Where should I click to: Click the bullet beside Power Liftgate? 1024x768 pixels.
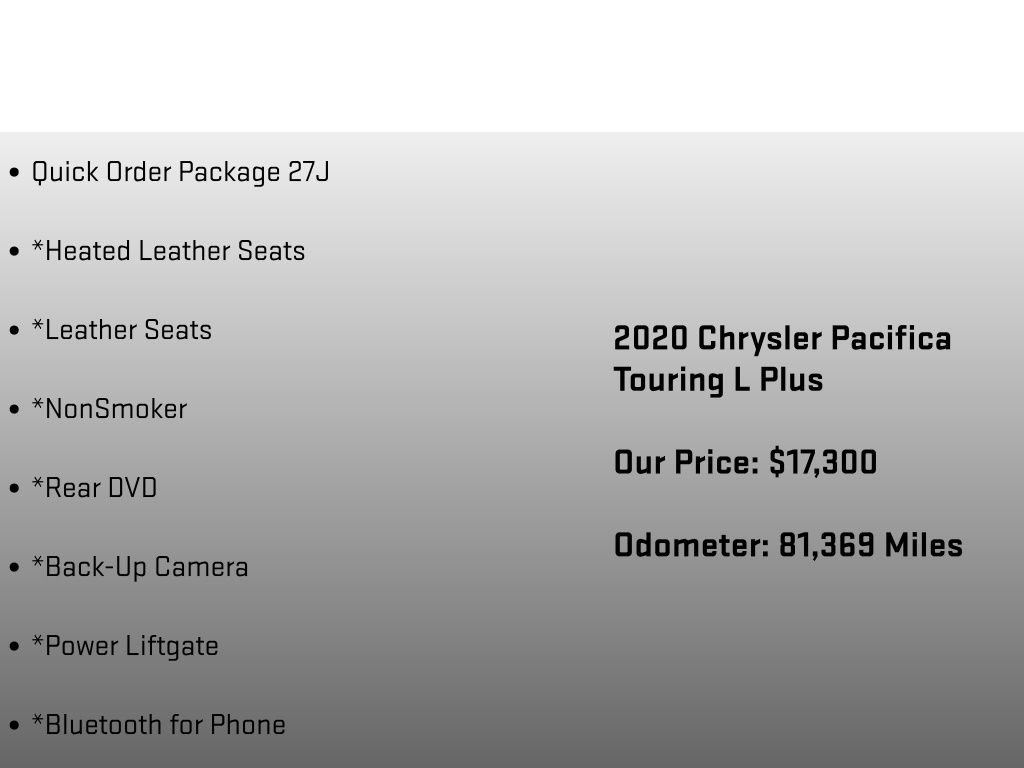pyautogui.click(x=14, y=647)
